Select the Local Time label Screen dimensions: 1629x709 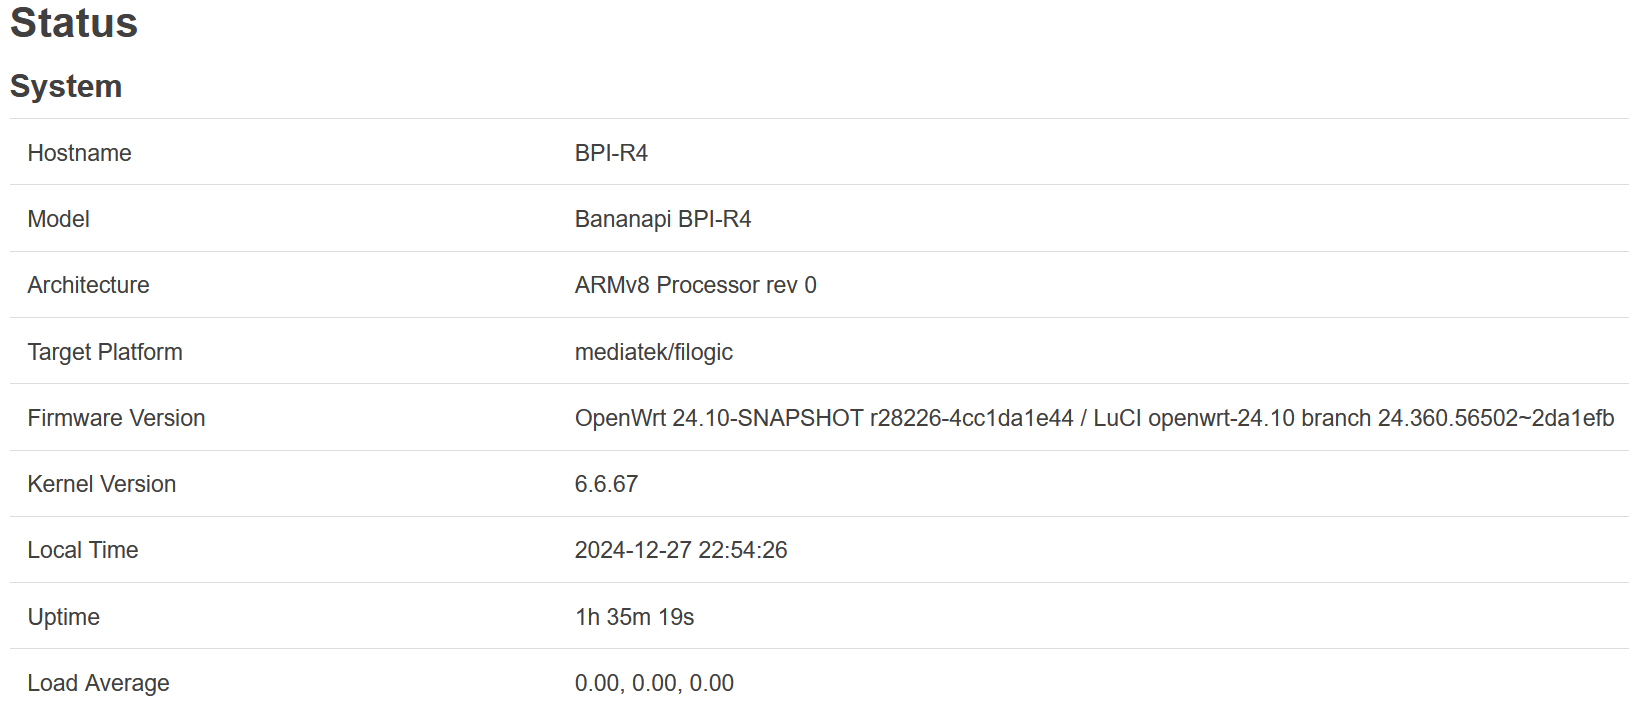[83, 550]
